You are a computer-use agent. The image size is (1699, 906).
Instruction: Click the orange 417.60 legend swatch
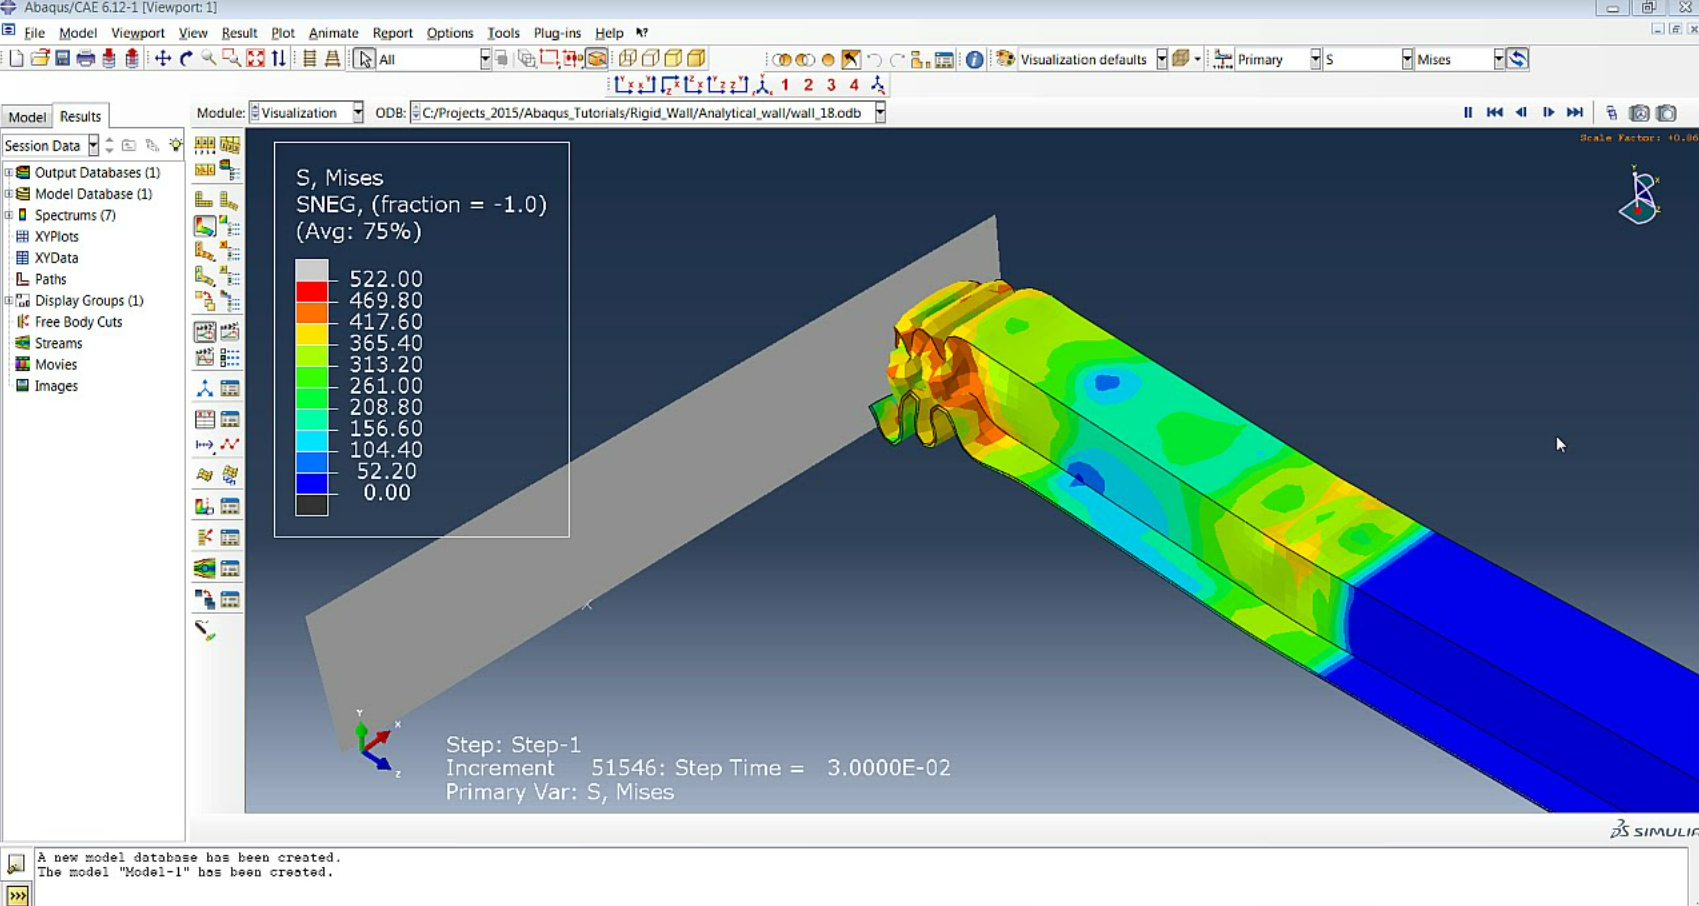point(311,312)
